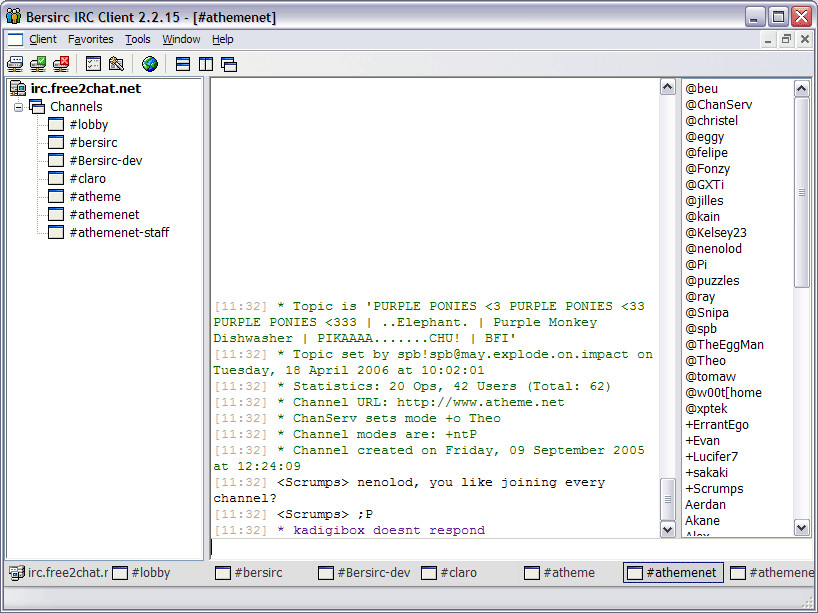The image size is (818, 613).
Task: Select user @w00t[home in nick list
Action: 723,392
